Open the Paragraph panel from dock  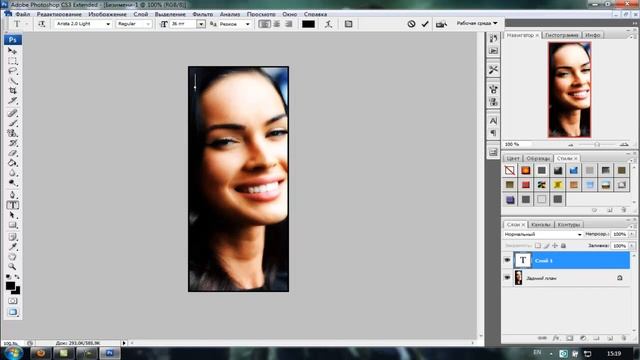(x=493, y=133)
